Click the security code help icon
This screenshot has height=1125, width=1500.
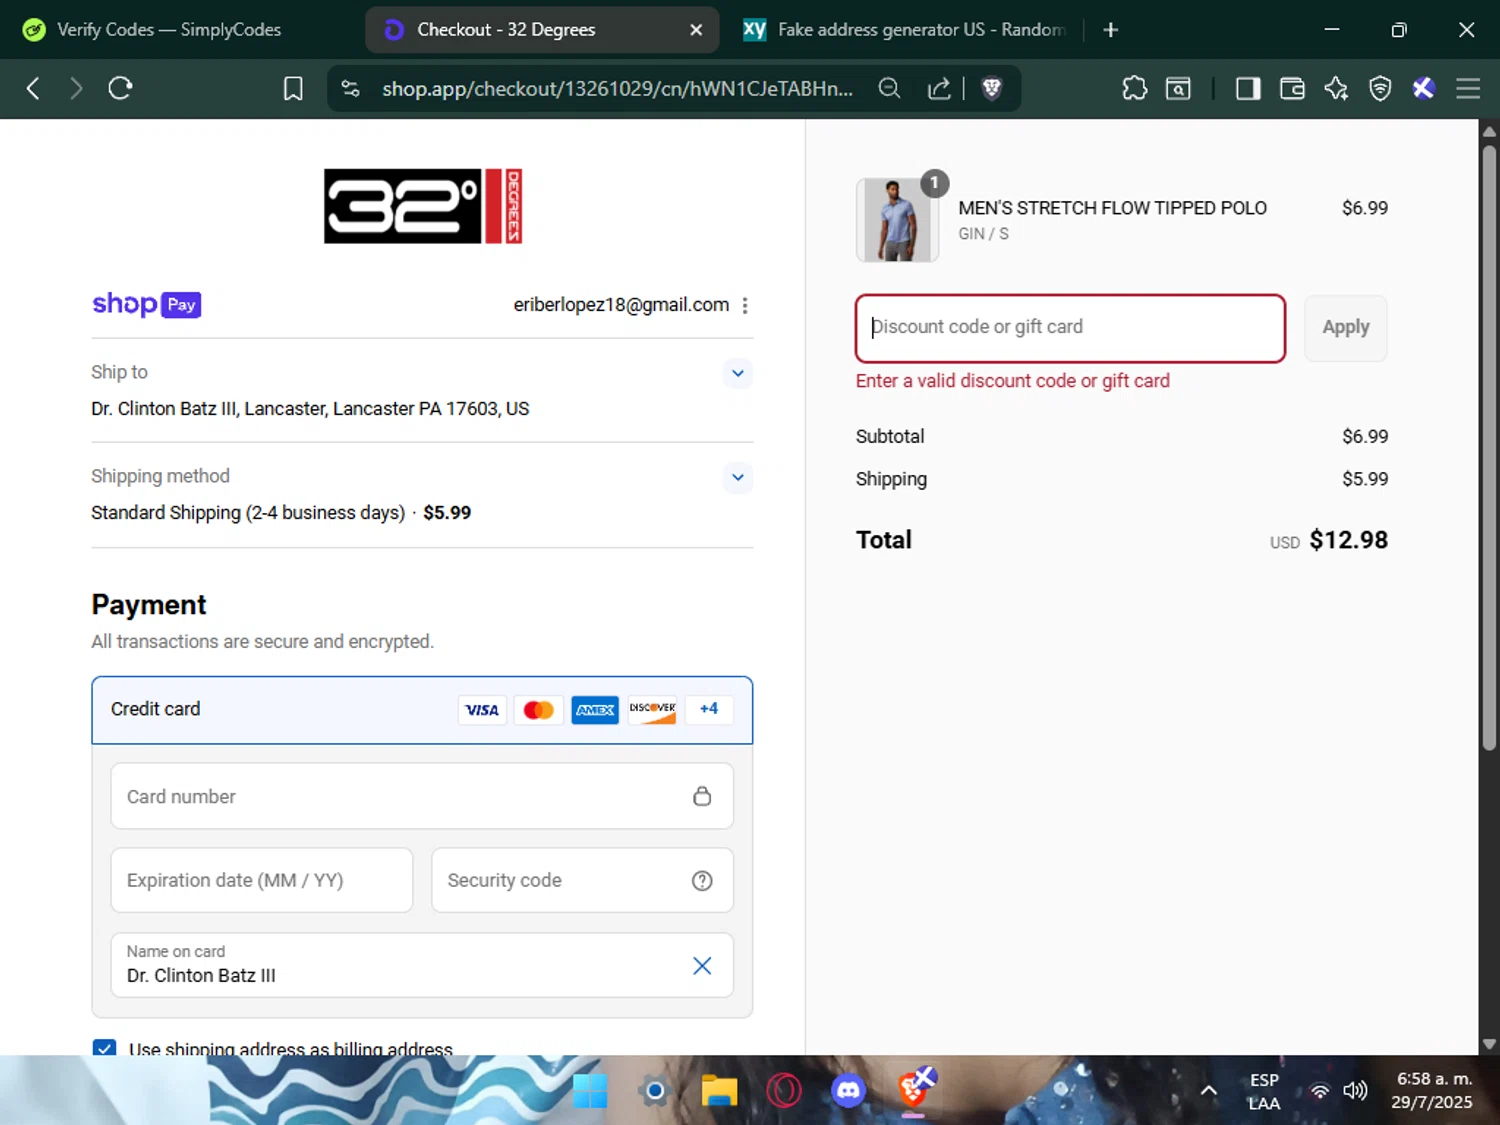coord(702,880)
